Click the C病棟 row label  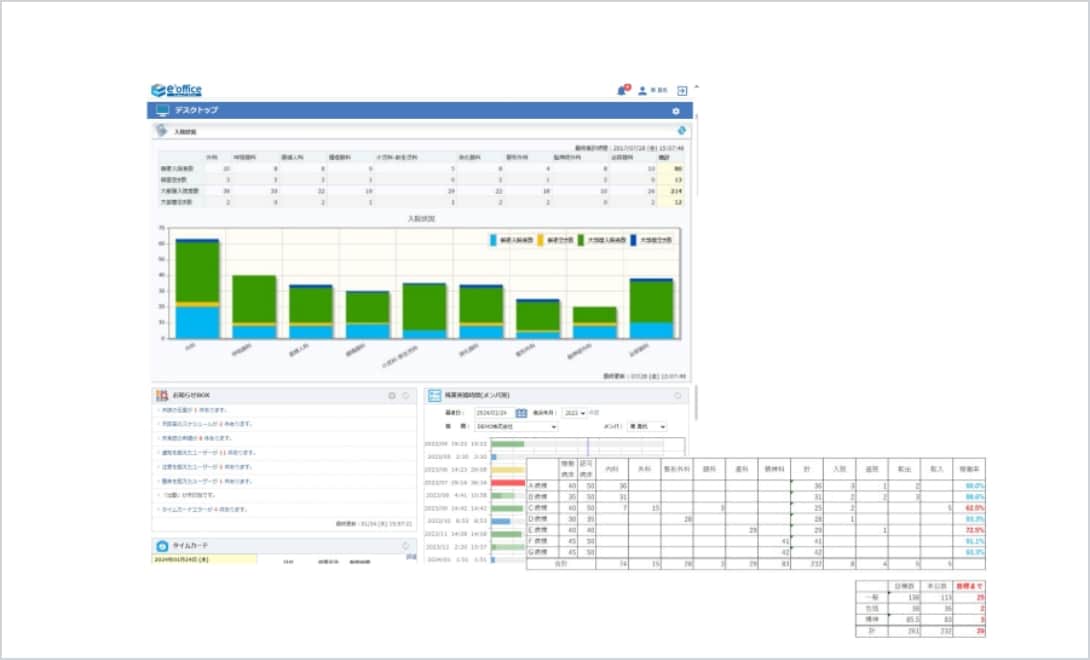538,508
